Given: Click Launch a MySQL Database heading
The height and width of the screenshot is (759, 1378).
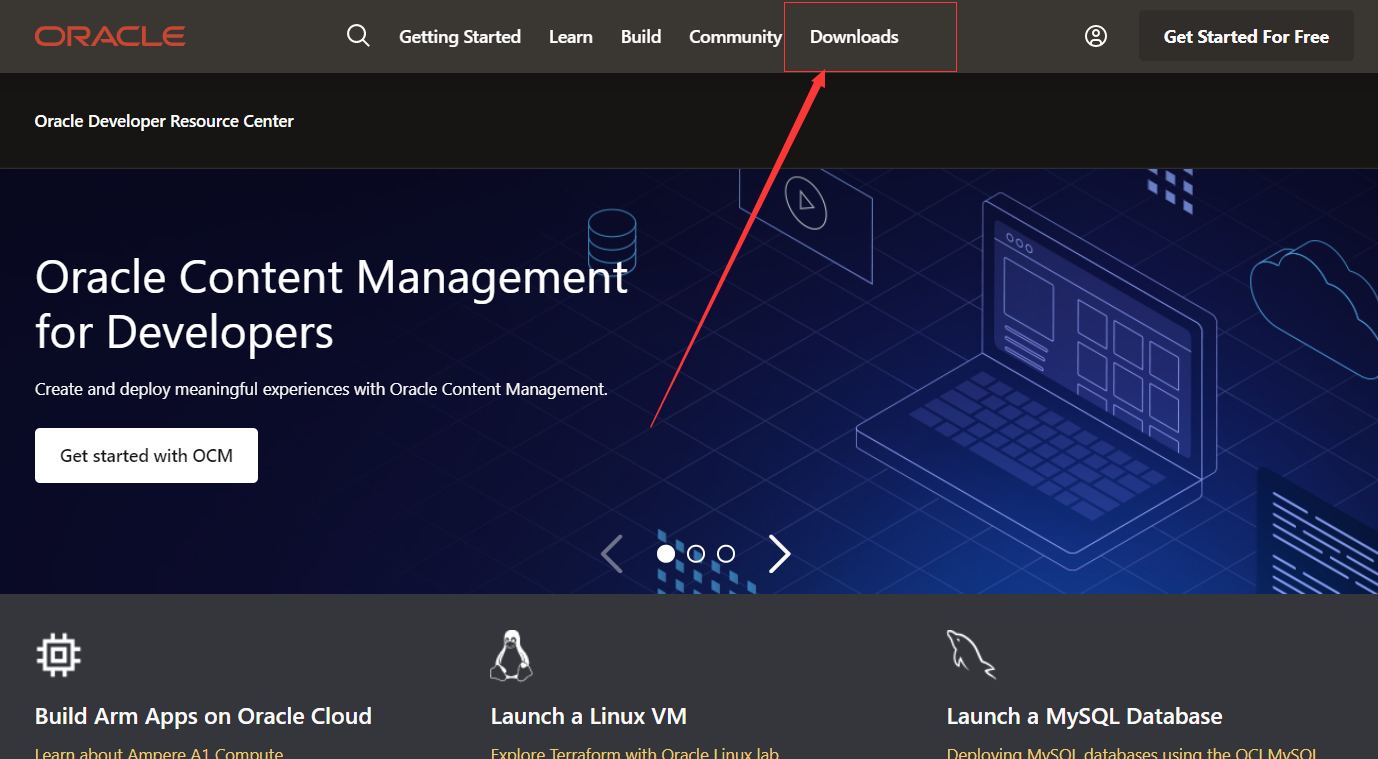Looking at the screenshot, I should [1085, 716].
